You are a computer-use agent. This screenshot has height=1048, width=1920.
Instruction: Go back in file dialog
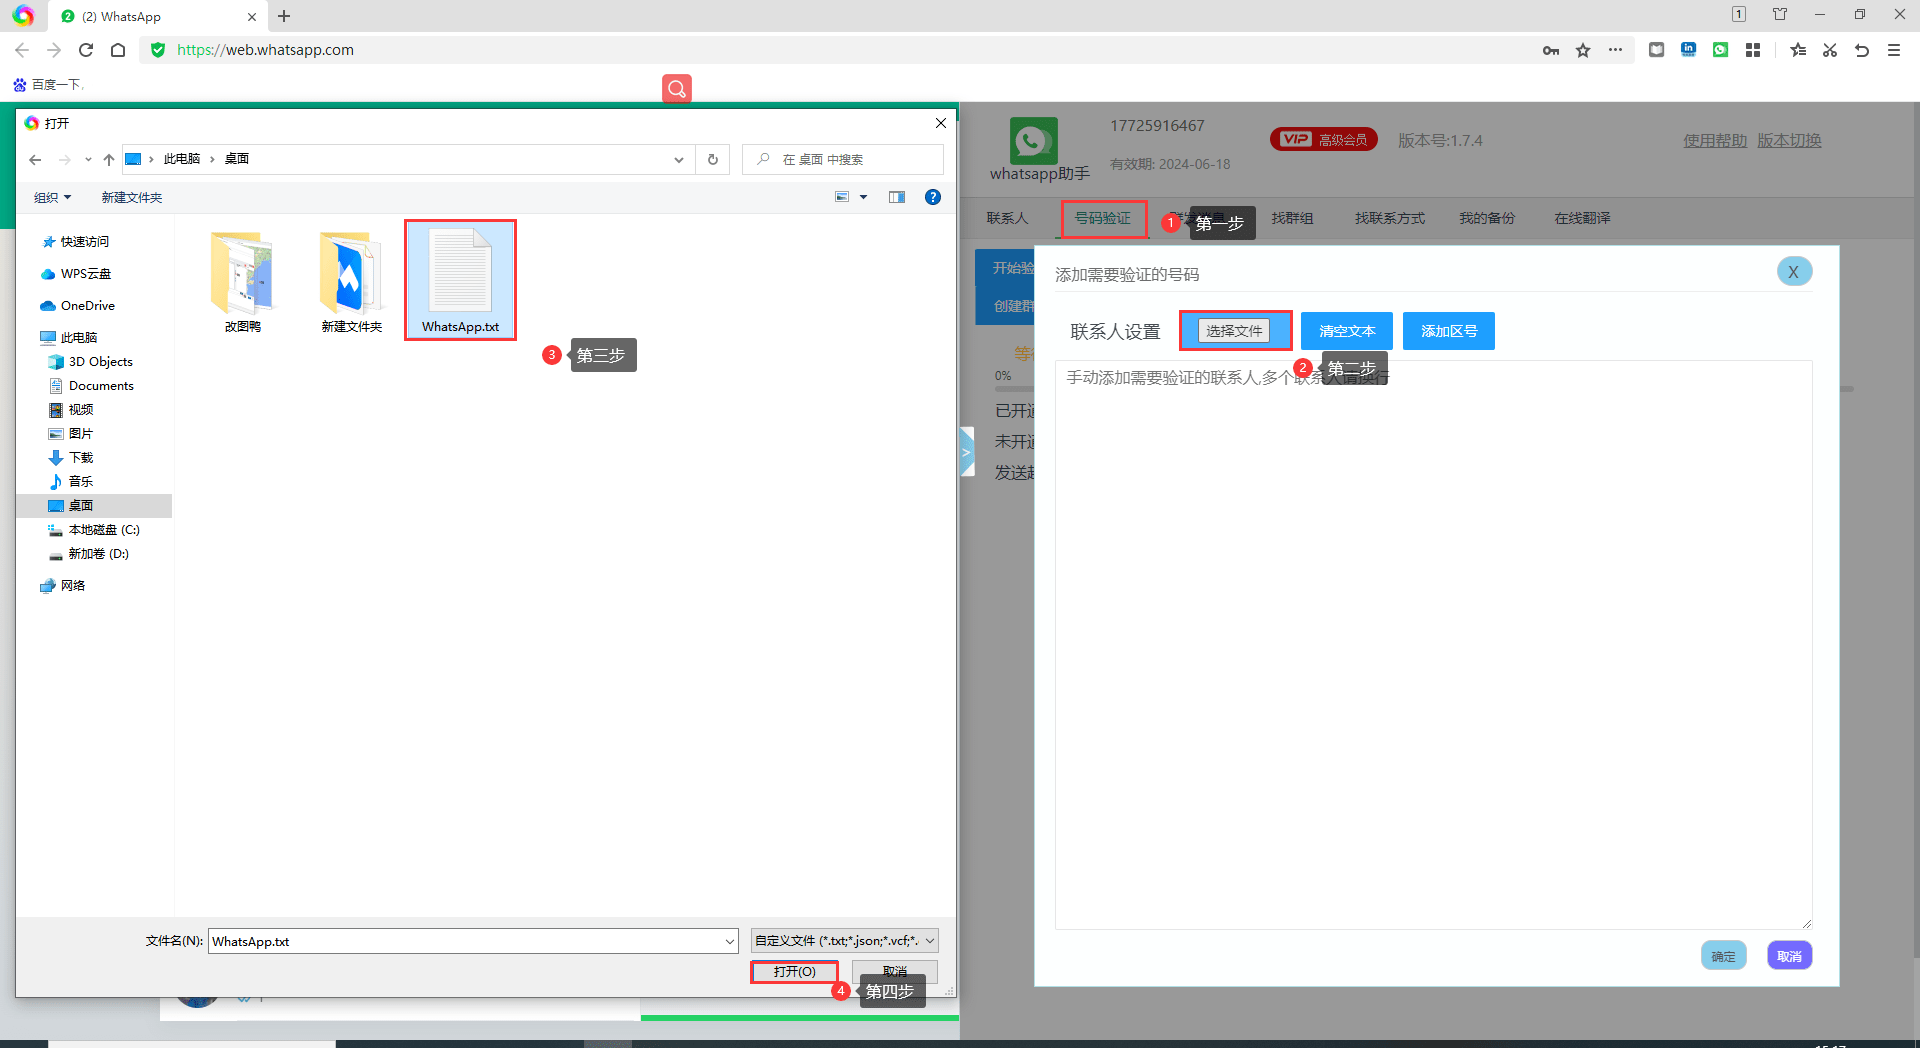36,159
